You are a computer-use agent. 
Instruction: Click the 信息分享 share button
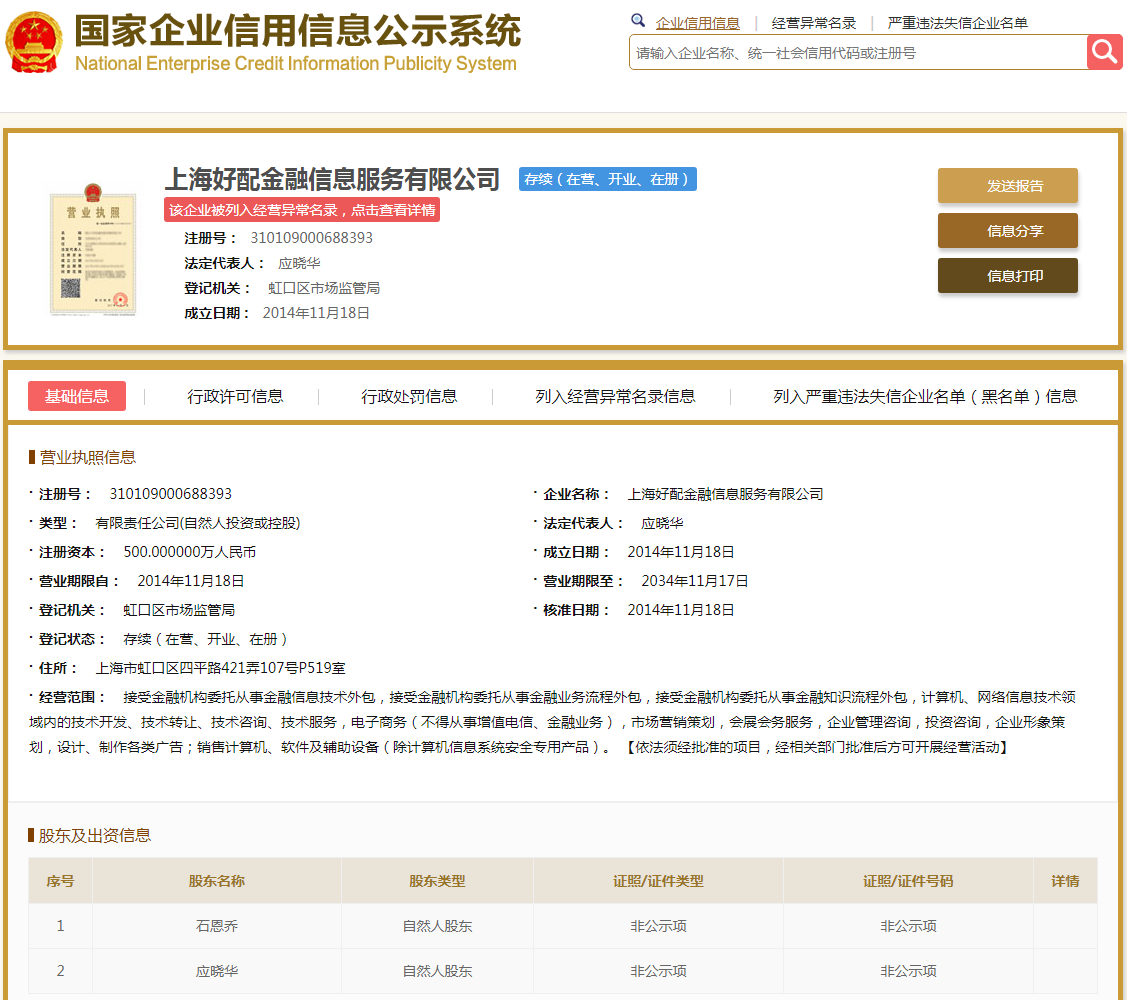click(x=1007, y=231)
